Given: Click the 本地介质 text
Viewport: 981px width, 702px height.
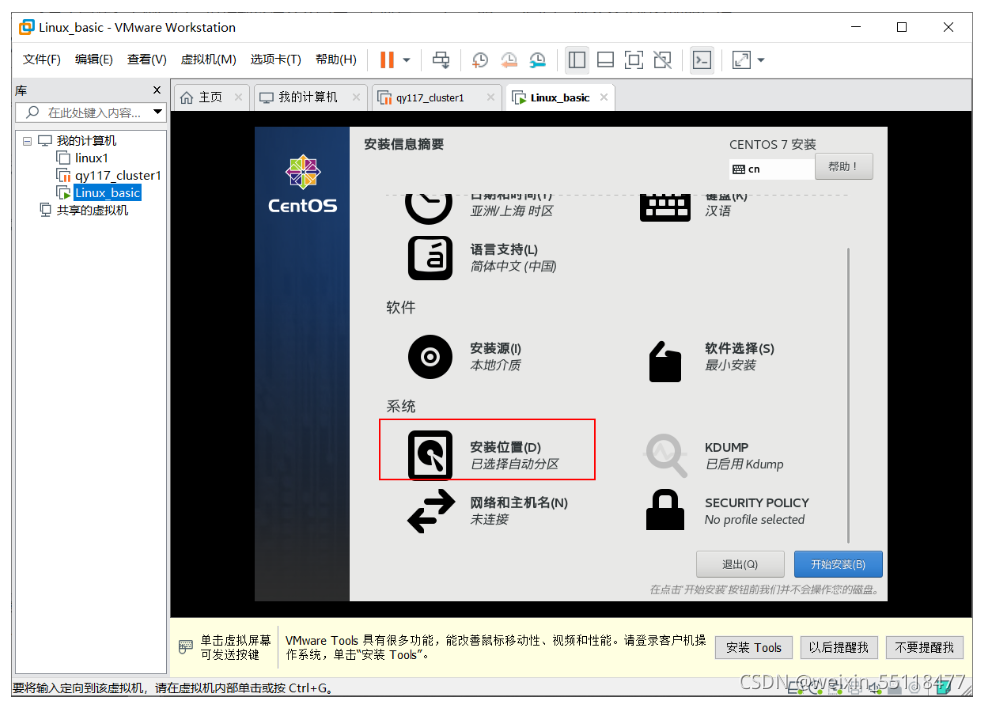Looking at the screenshot, I should (496, 365).
